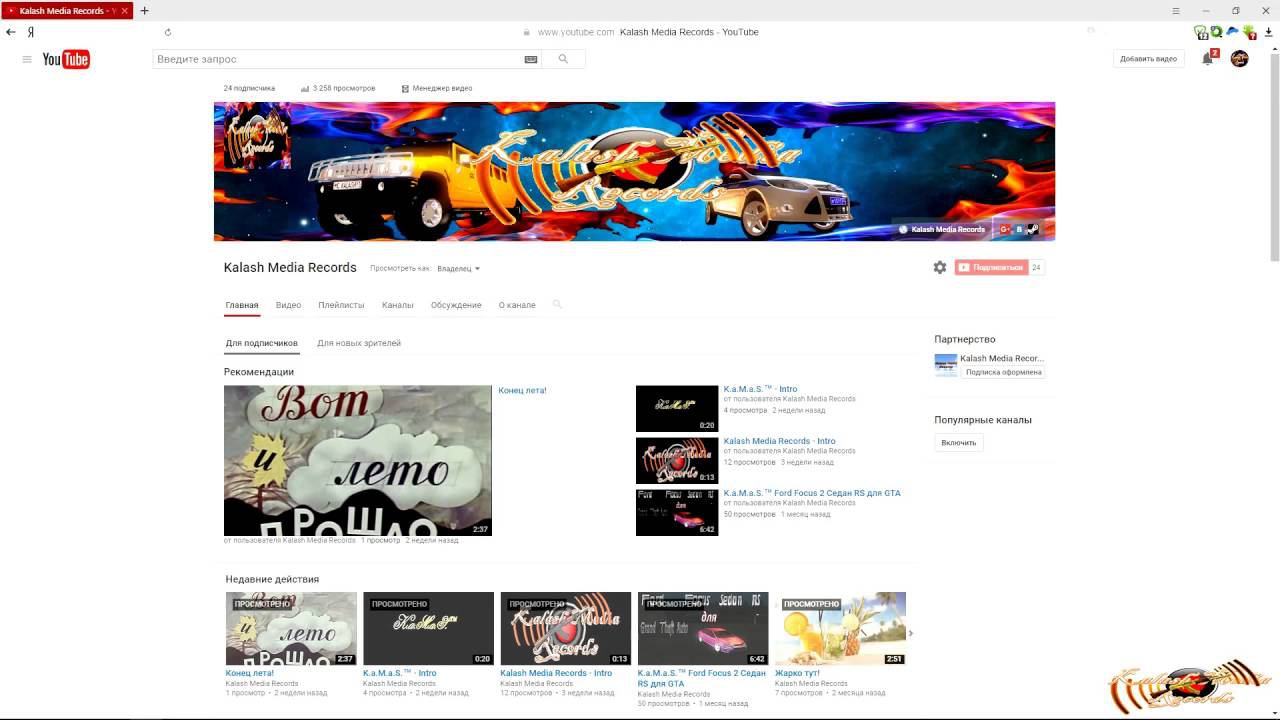Select the 'Главная' tab
1280x720 pixels.
tap(242, 305)
